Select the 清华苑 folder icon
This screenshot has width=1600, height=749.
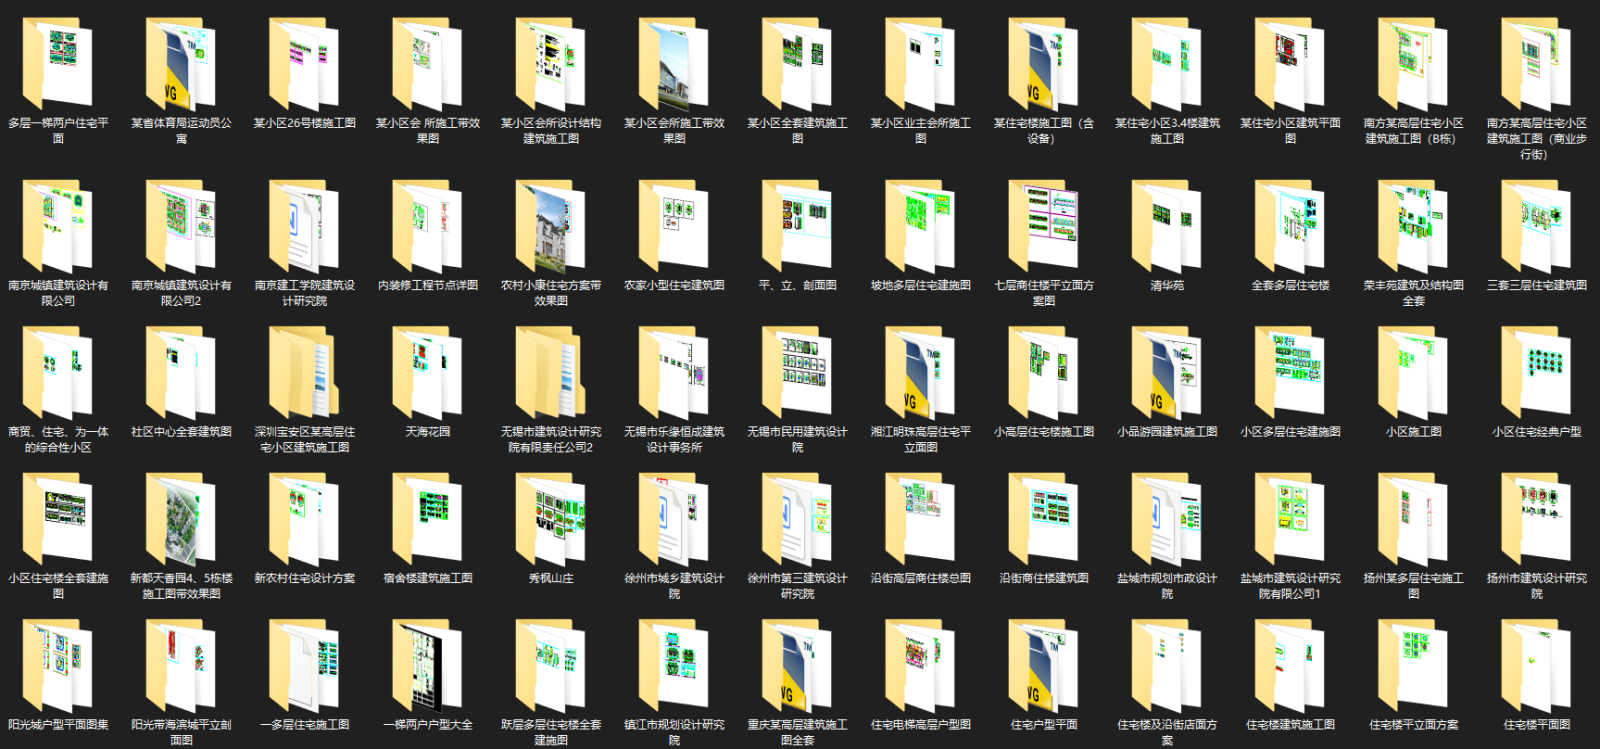(x=1167, y=226)
